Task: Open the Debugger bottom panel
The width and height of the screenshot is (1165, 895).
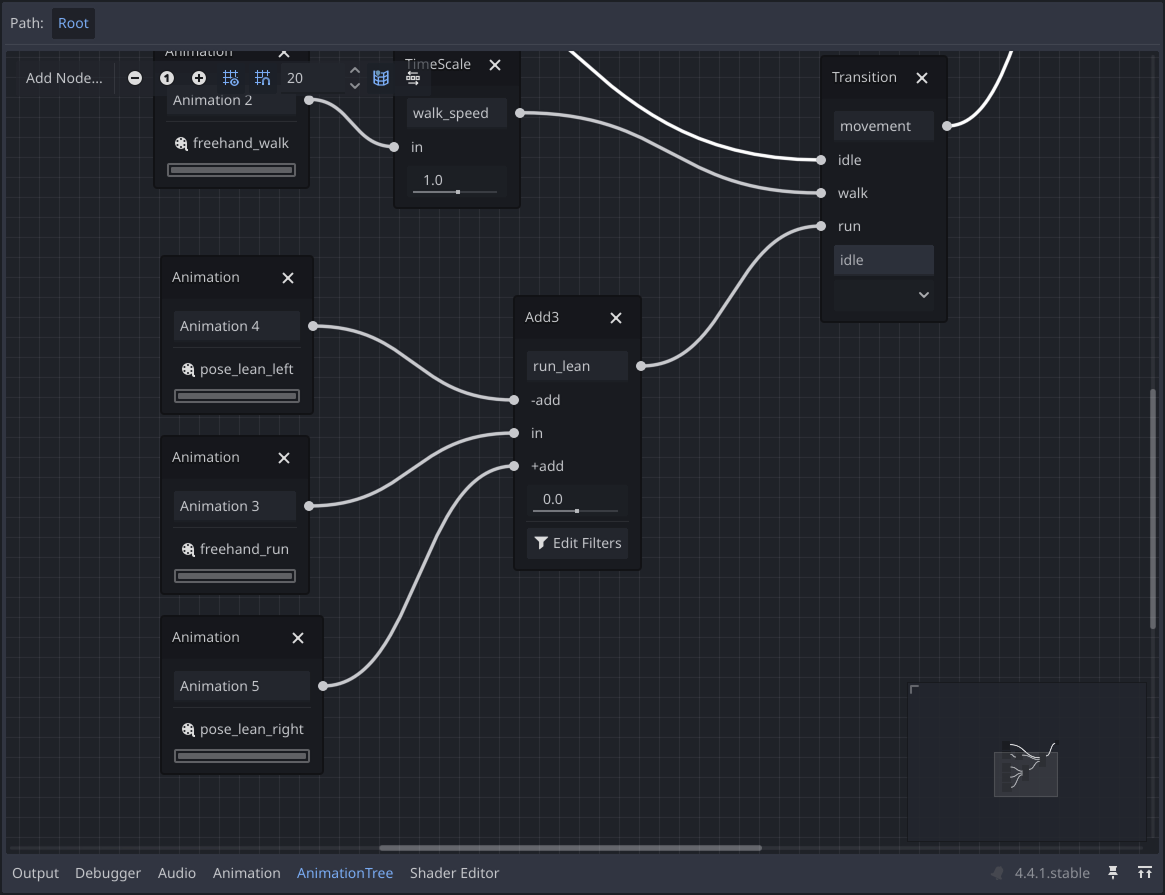Action: click(x=108, y=873)
